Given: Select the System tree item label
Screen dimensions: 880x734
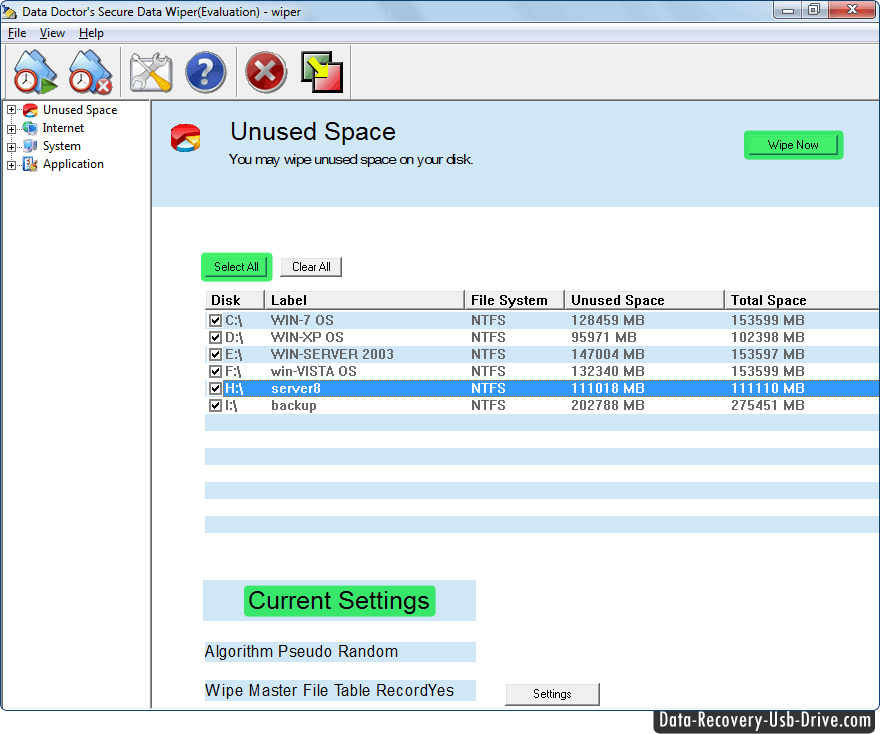Looking at the screenshot, I should point(62,146).
